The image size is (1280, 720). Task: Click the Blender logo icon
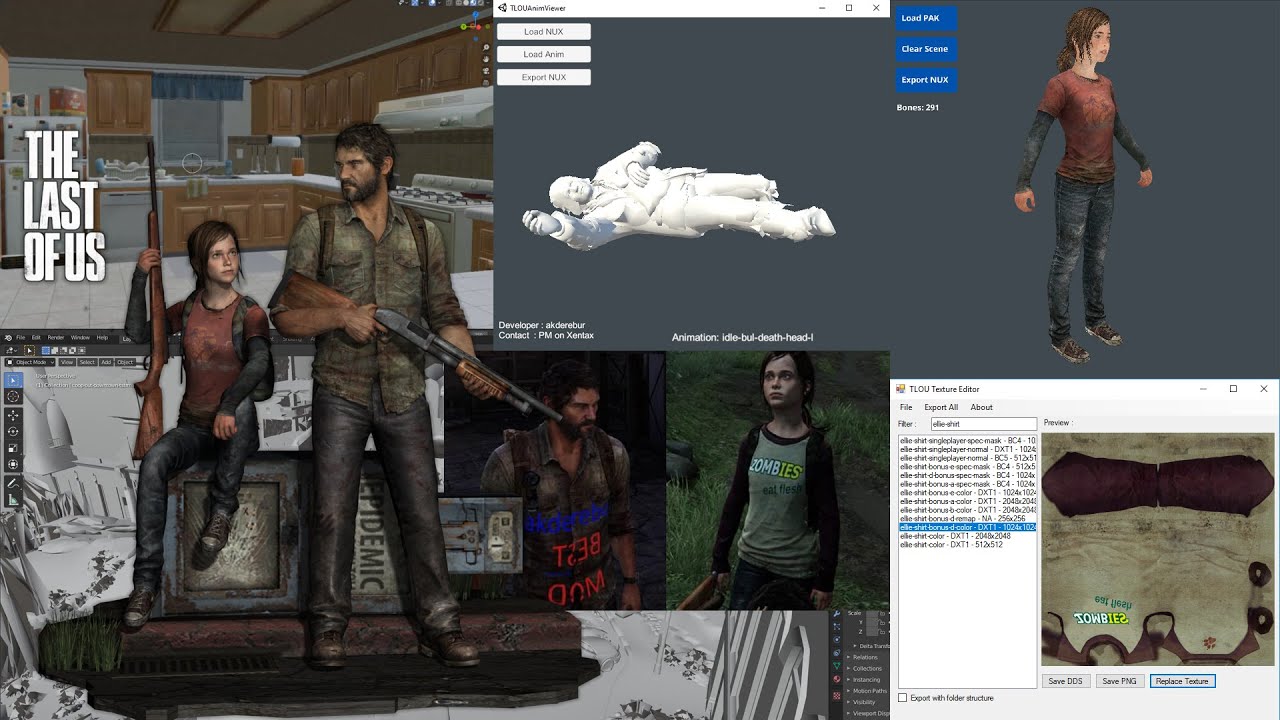click(8, 338)
